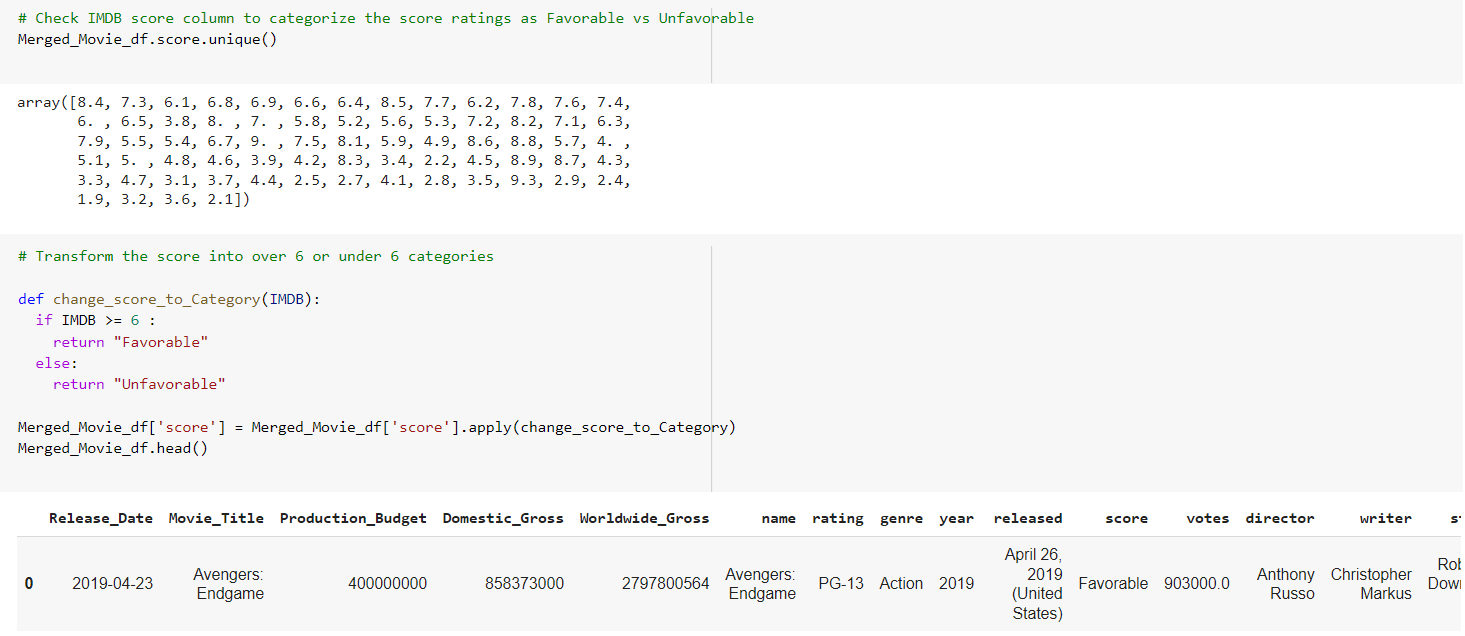This screenshot has height=636, width=1465.
Task: Click the votes column header
Action: tap(1207, 518)
